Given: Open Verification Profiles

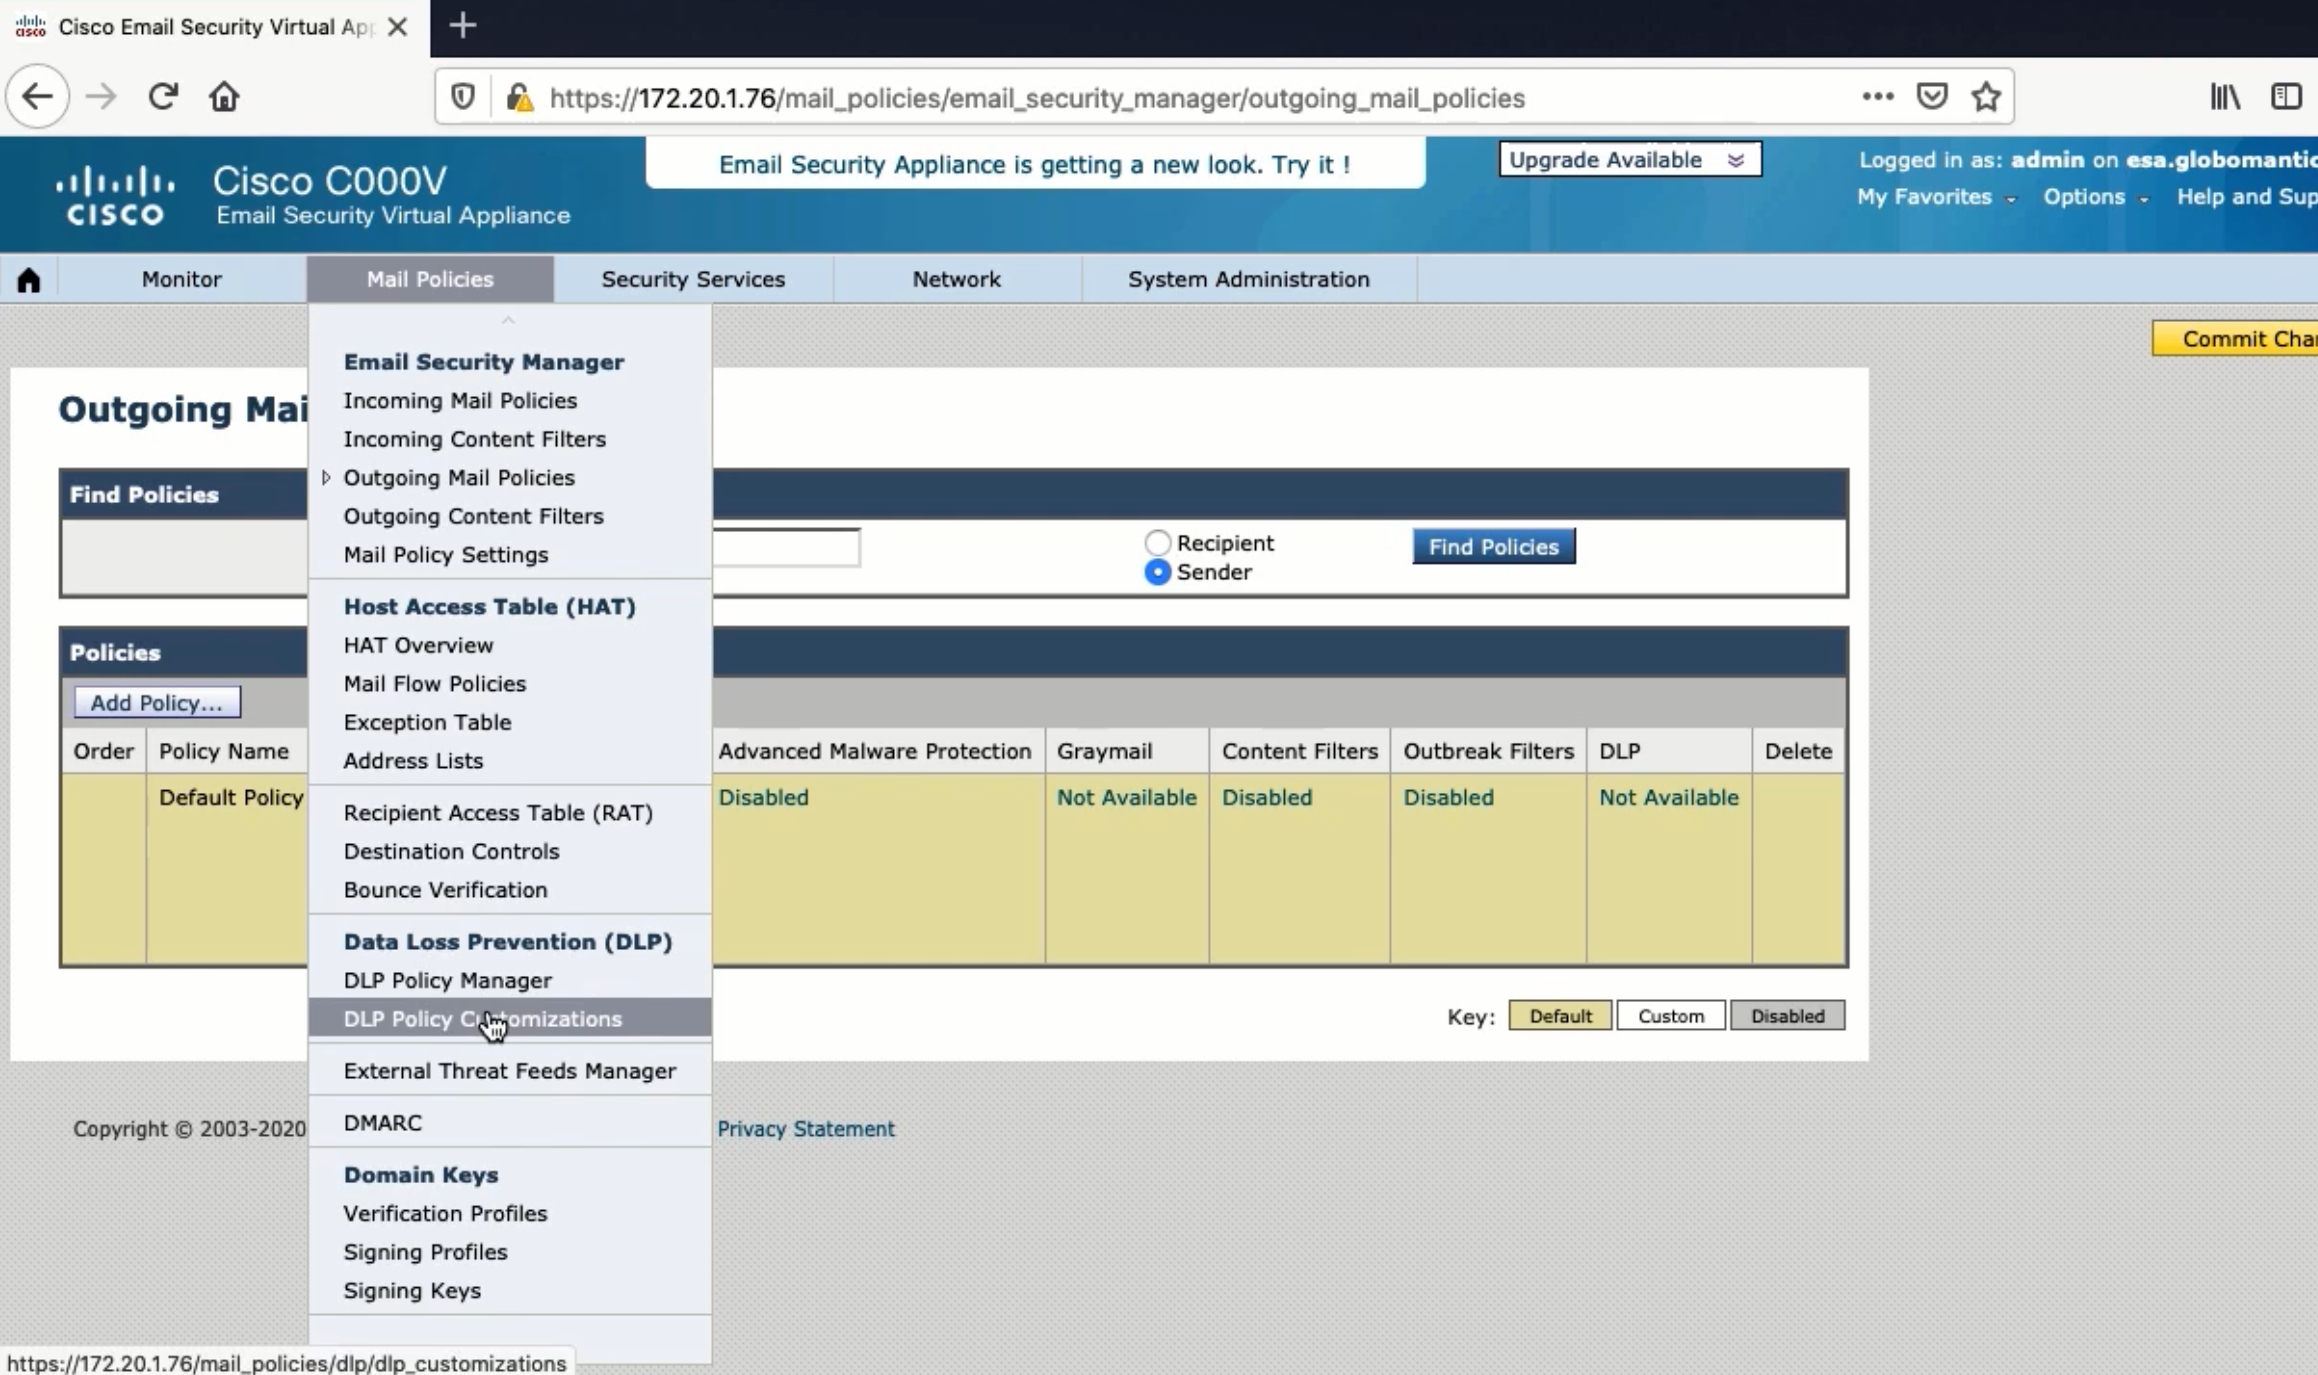Looking at the screenshot, I should [445, 1213].
